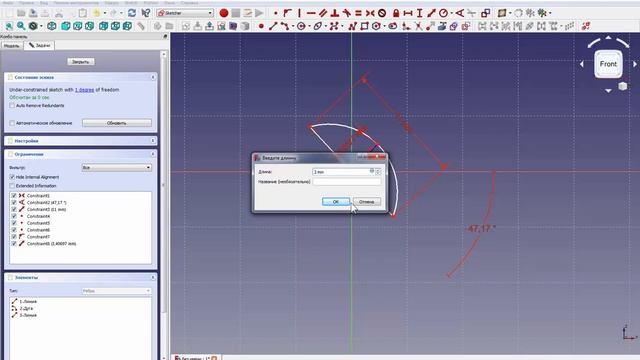Click the Front face of navigation cube
Image resolution: width=640 pixels, height=360 pixels.
click(x=608, y=64)
